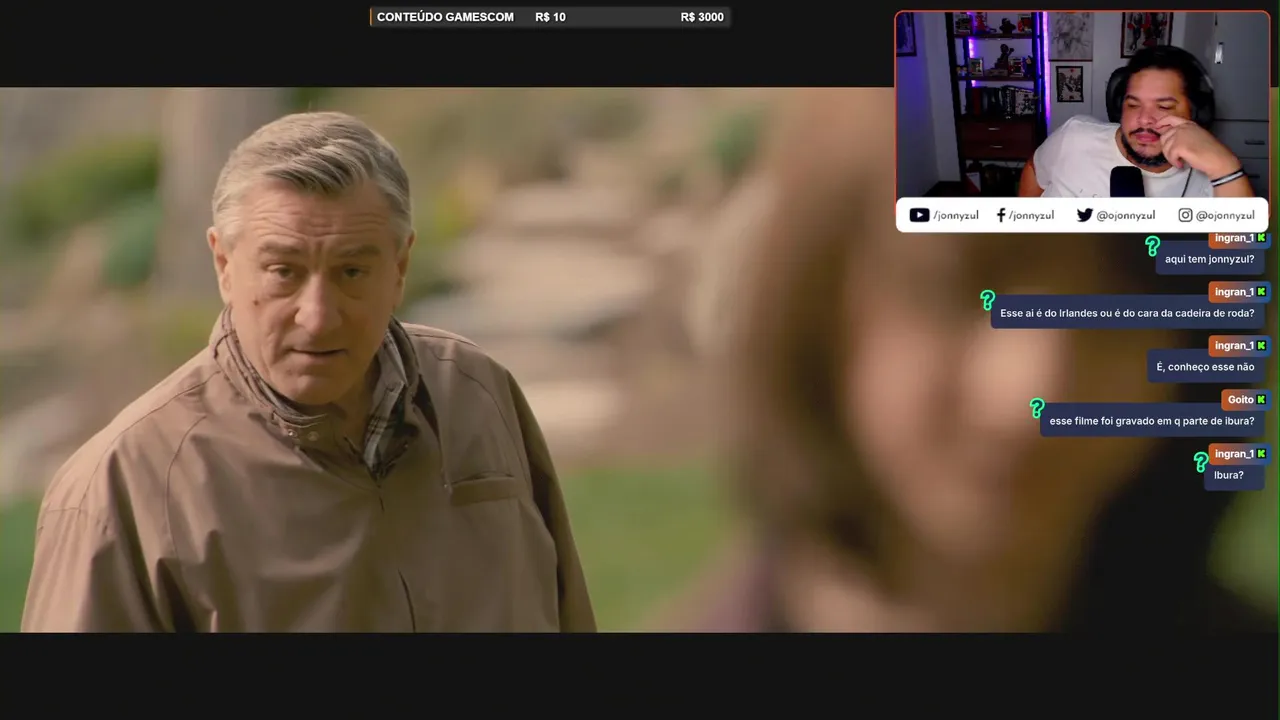Click the Instagram icon
Image resolution: width=1280 pixels, height=720 pixels.
(1185, 215)
